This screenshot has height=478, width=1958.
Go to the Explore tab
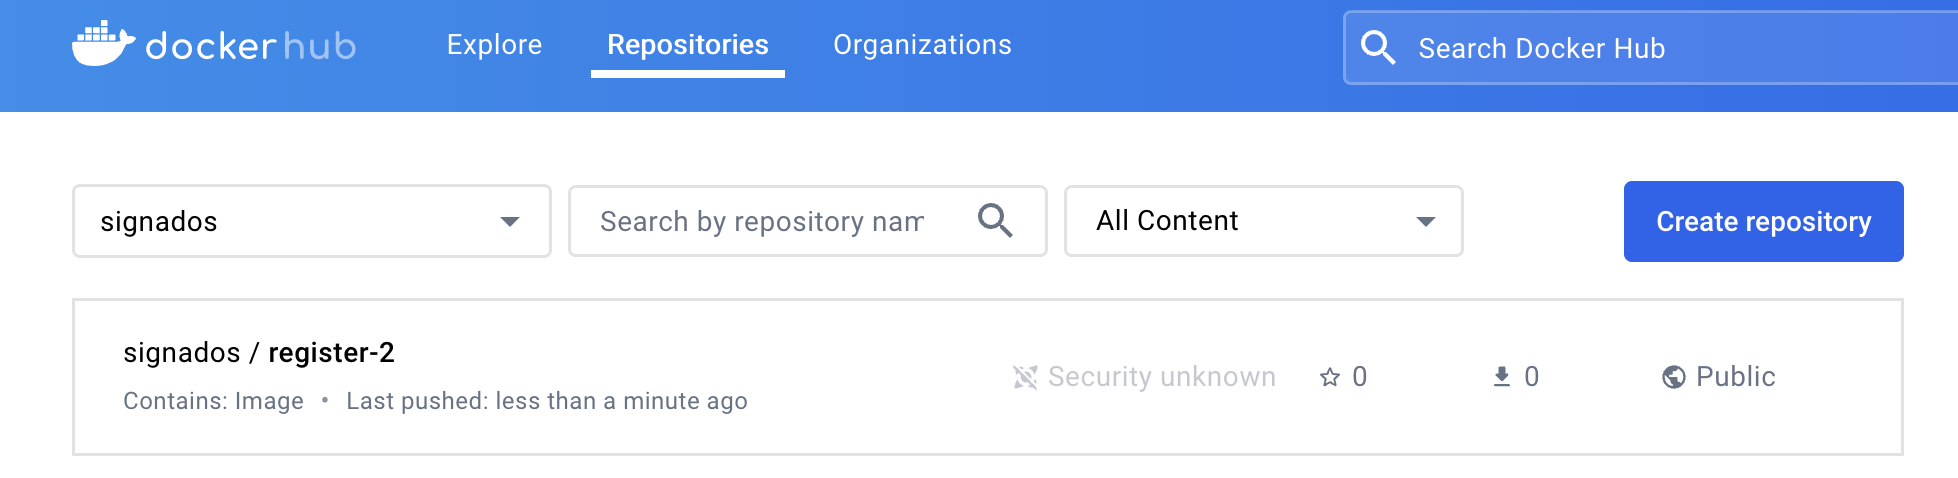pyautogui.click(x=494, y=45)
